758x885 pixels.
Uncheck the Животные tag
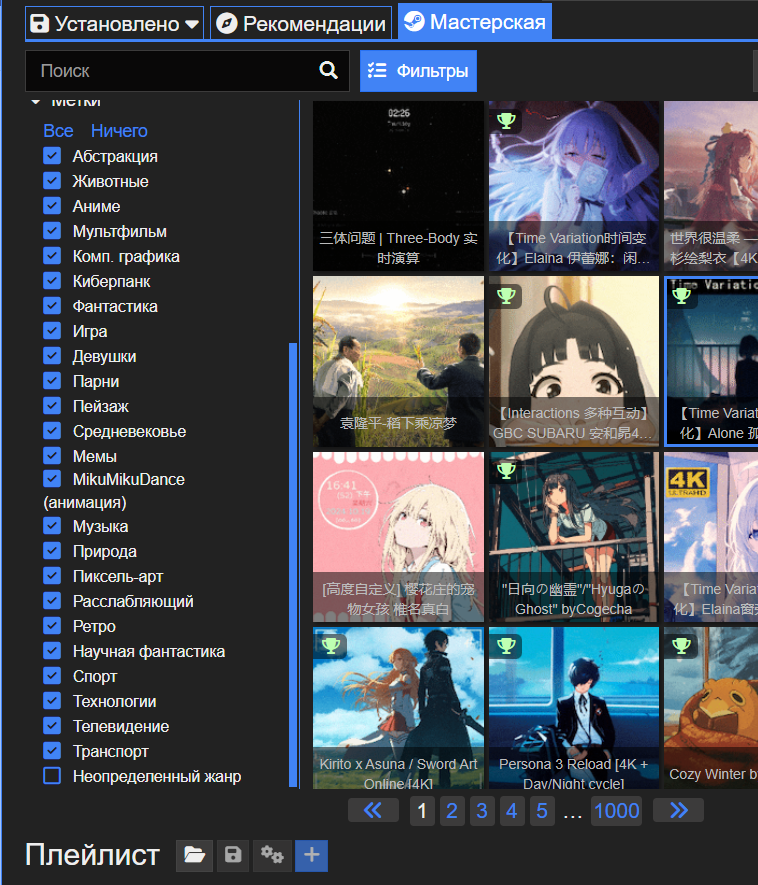(x=52, y=181)
